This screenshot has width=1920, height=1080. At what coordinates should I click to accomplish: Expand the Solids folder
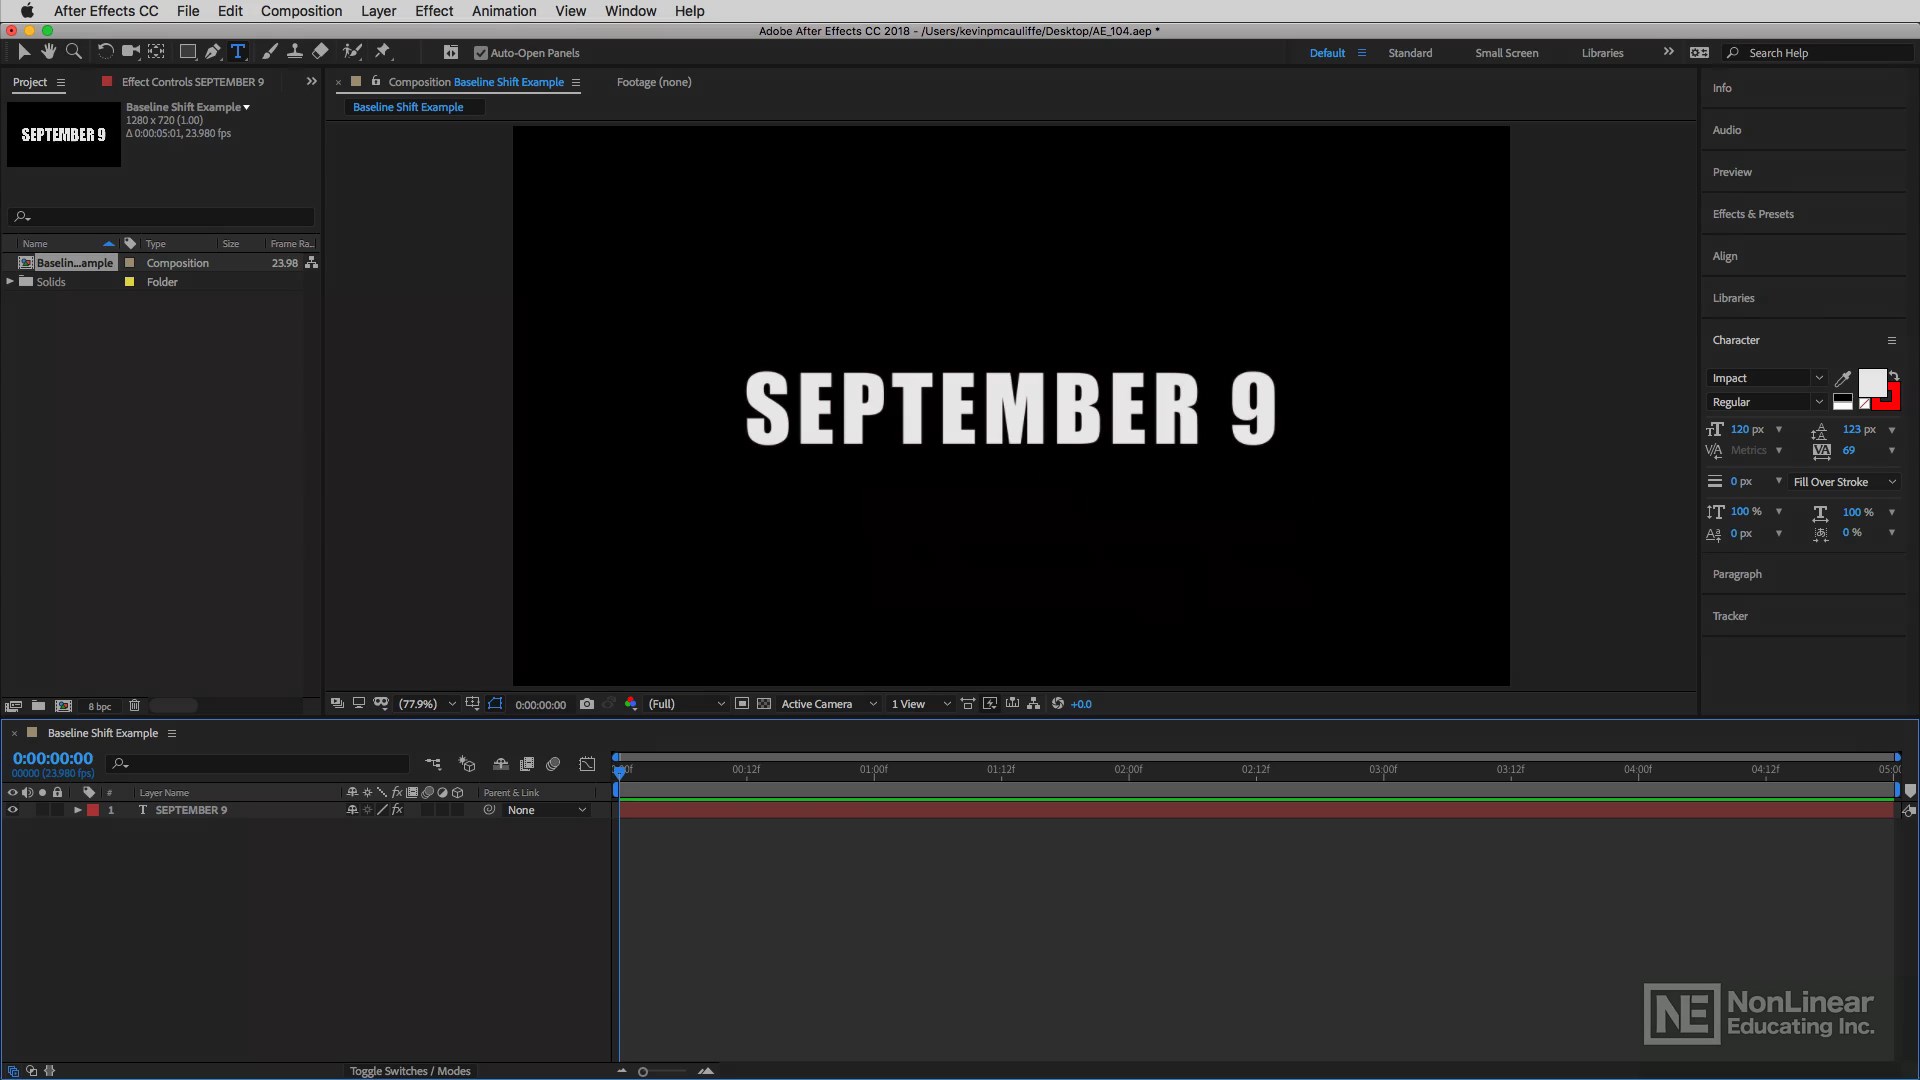[x=10, y=282]
